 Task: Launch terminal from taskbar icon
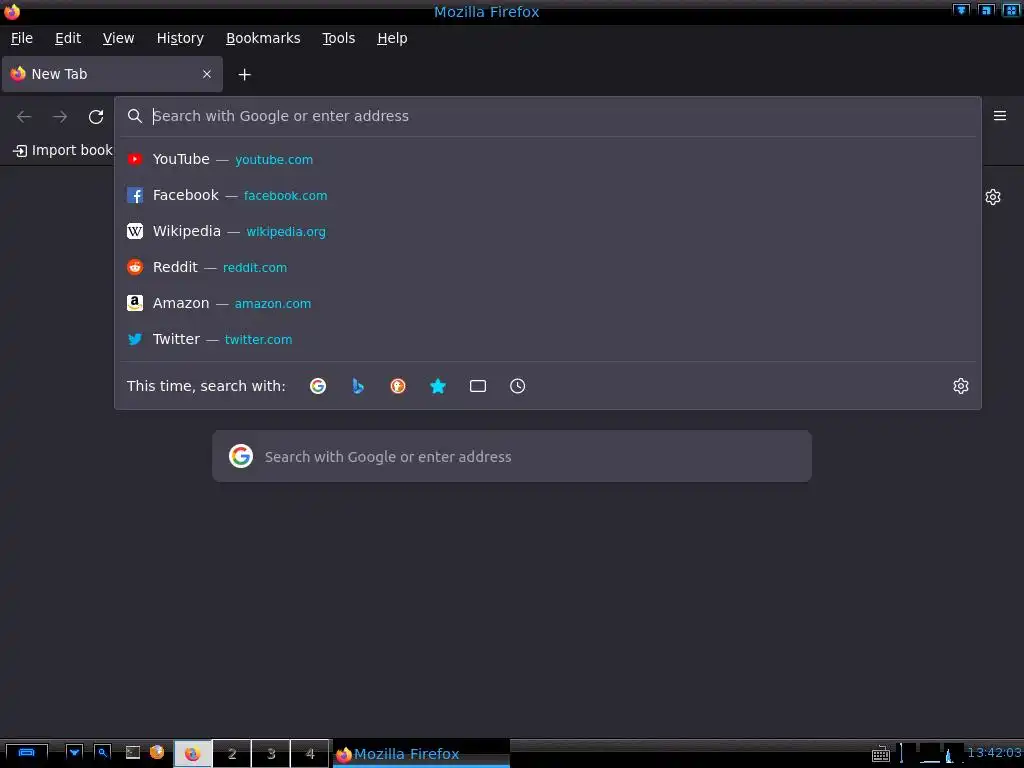tap(133, 752)
